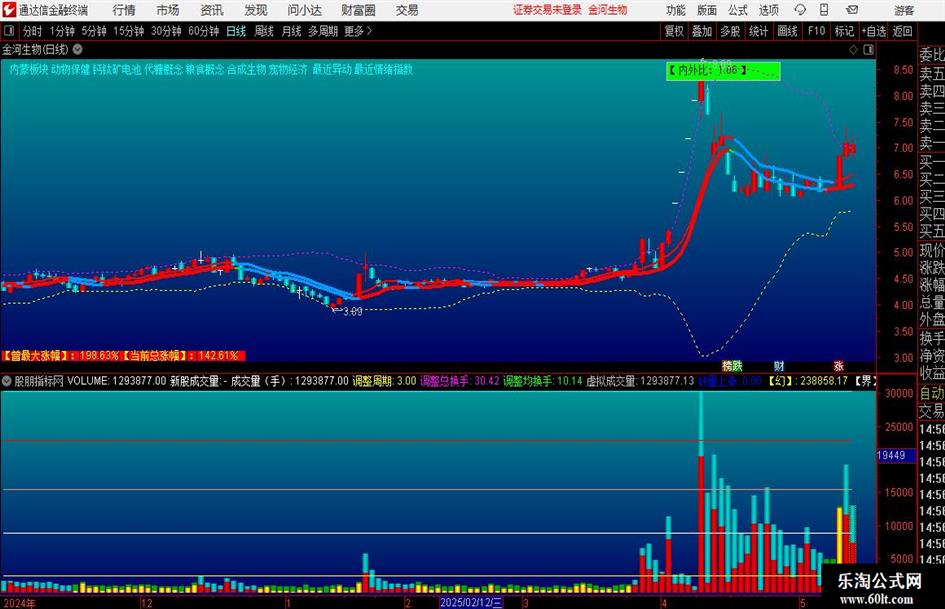
Task: Switch to 60分钟 period
Action: 203,31
